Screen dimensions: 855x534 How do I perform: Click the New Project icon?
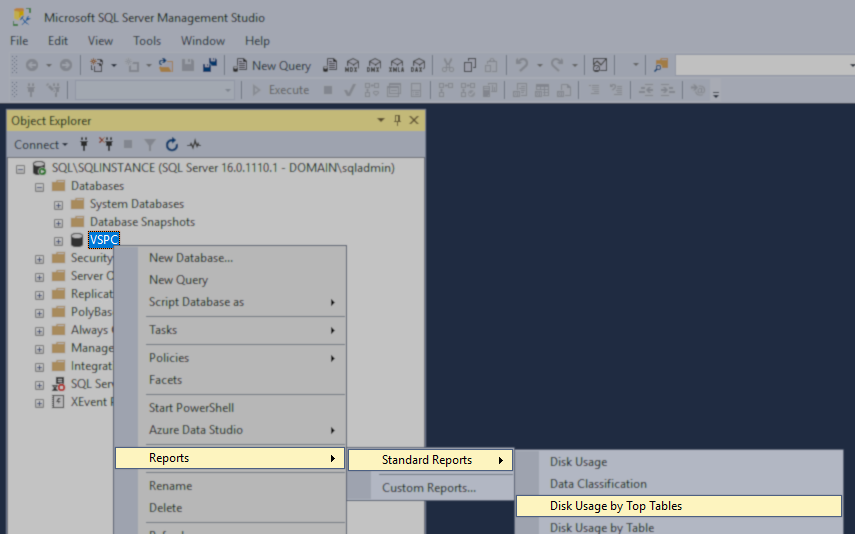tap(97, 66)
